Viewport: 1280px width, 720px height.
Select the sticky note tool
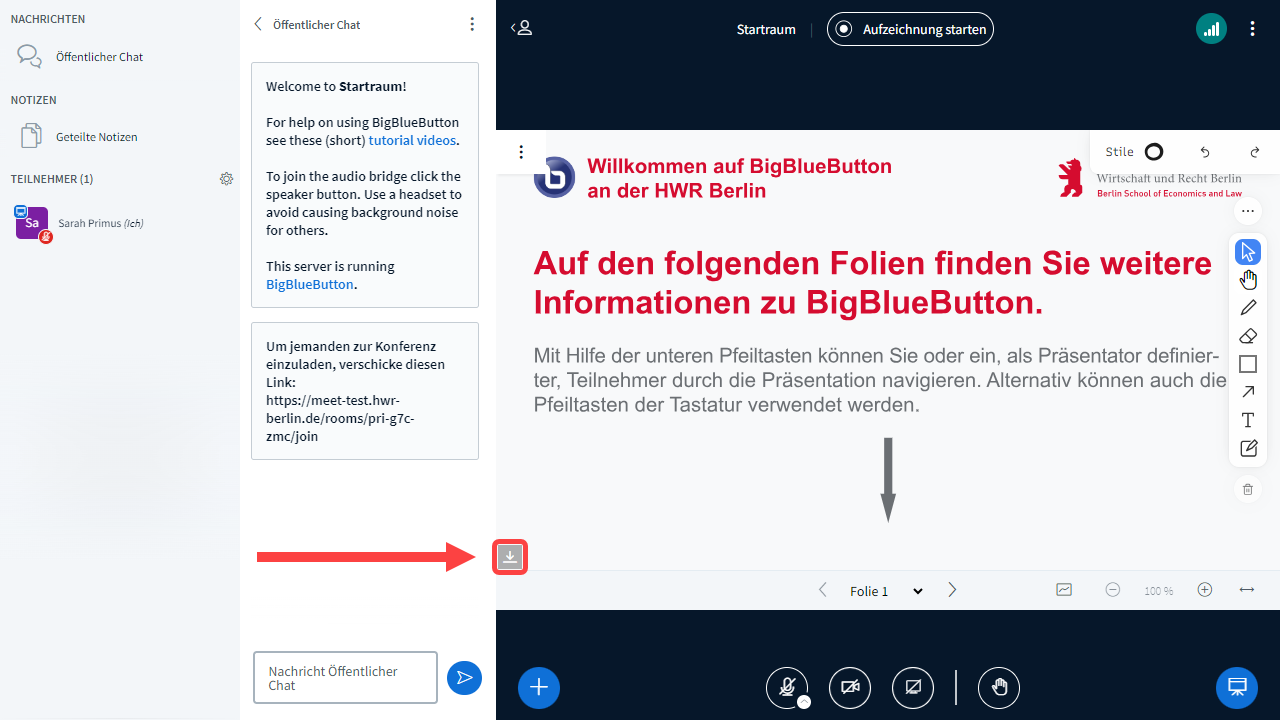(1248, 448)
